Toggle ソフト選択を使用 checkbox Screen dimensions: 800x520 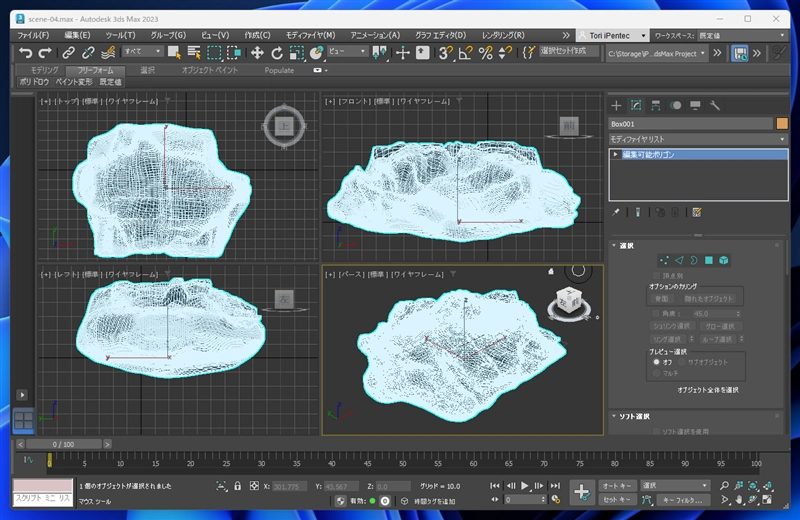pos(656,432)
